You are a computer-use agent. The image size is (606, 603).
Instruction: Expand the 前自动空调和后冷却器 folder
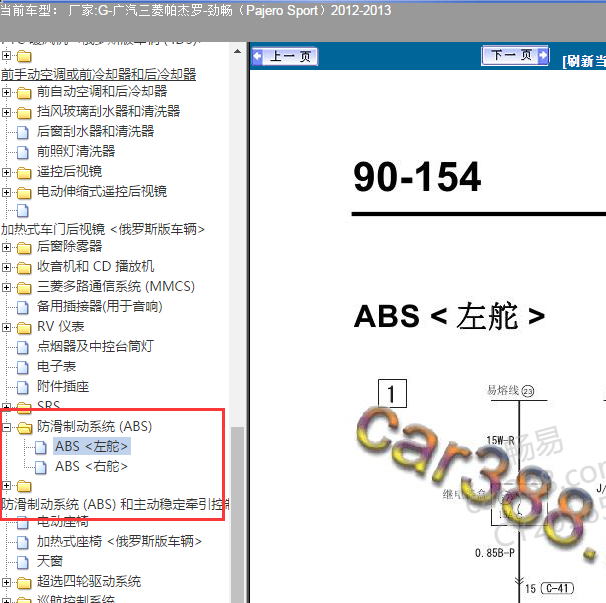(x=6, y=92)
